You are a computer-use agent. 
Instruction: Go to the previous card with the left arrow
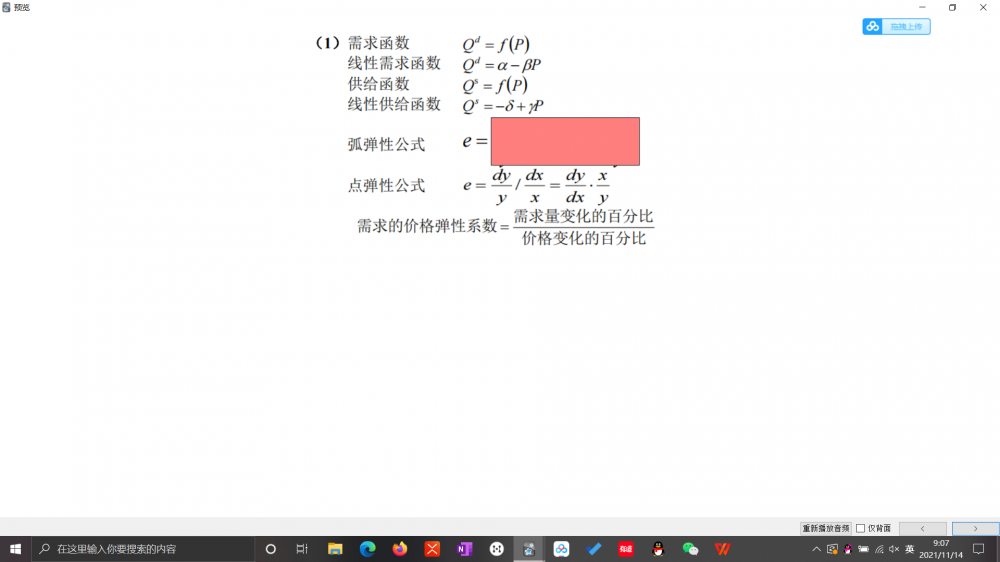coord(922,528)
